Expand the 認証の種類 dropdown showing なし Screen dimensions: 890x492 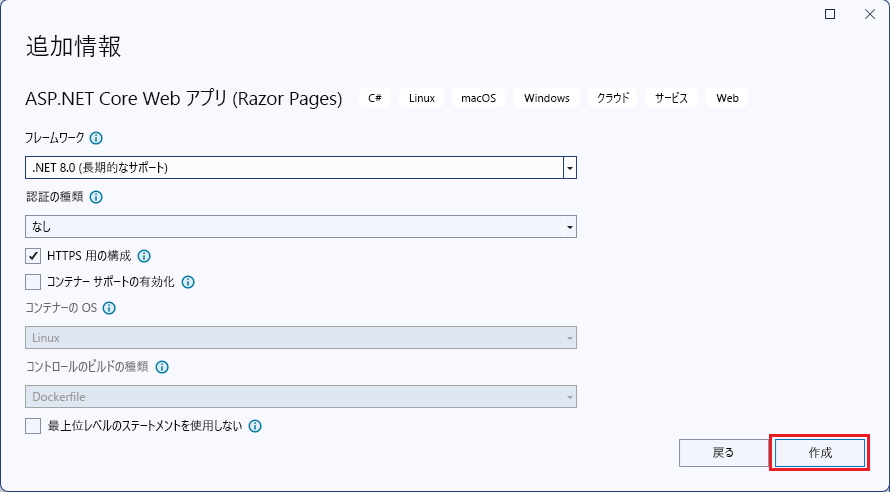tap(570, 227)
